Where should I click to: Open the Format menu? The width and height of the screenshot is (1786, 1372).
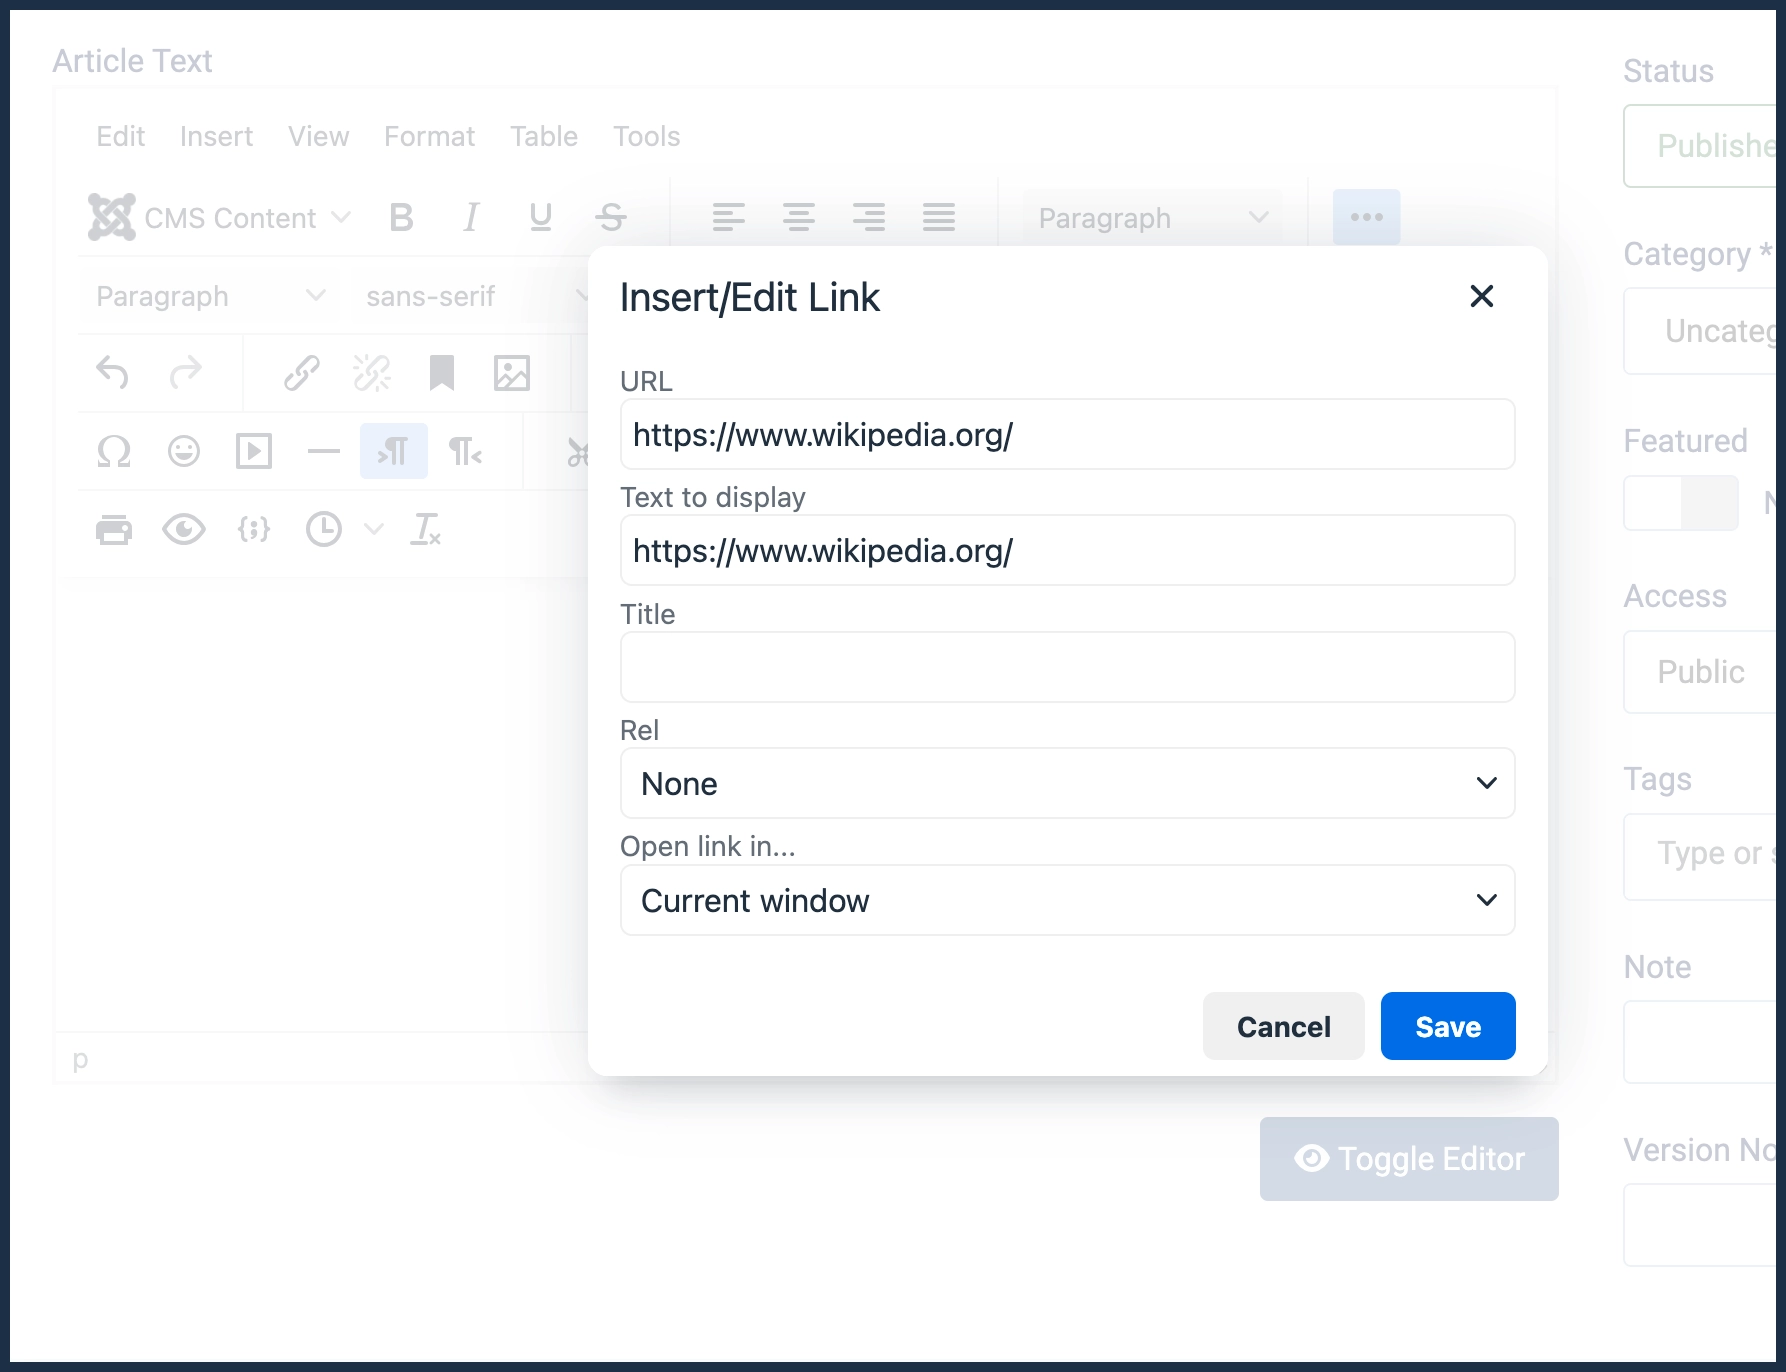coord(429,136)
